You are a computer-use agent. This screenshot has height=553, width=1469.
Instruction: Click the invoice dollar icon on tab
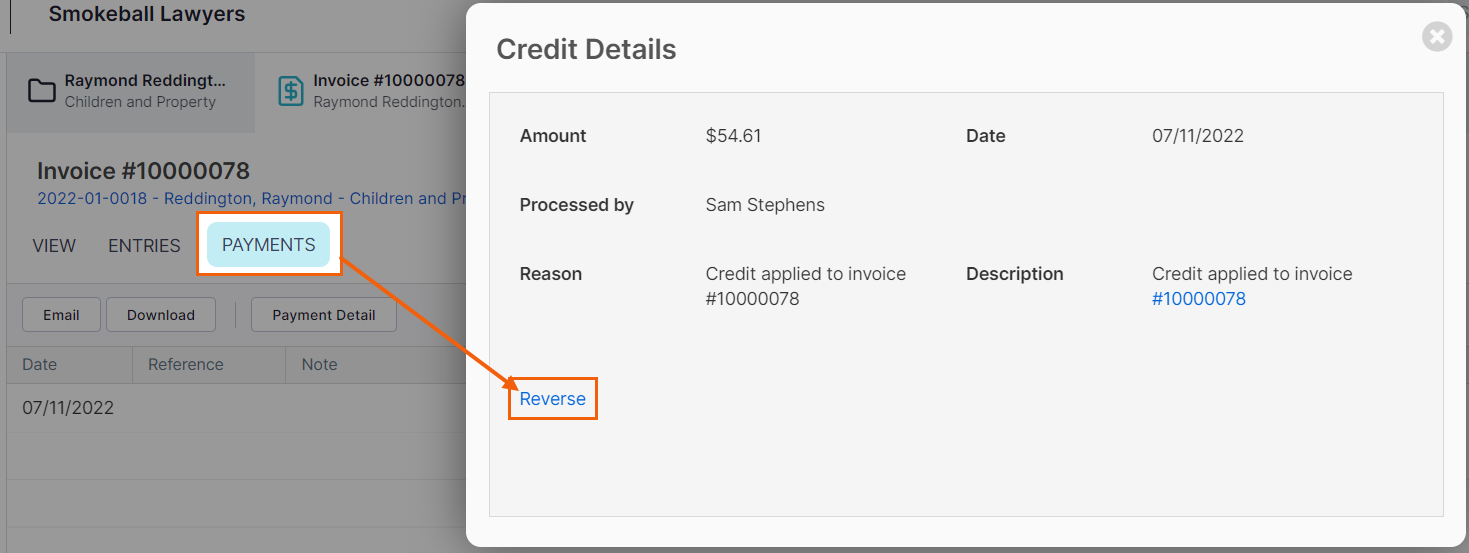tap(290, 91)
